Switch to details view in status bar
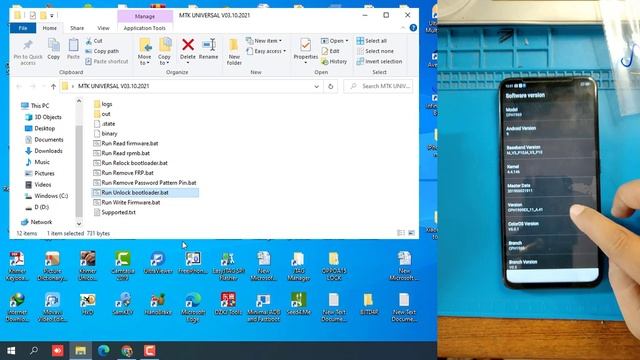Image resolution: width=640 pixels, height=360 pixels. click(x=401, y=233)
